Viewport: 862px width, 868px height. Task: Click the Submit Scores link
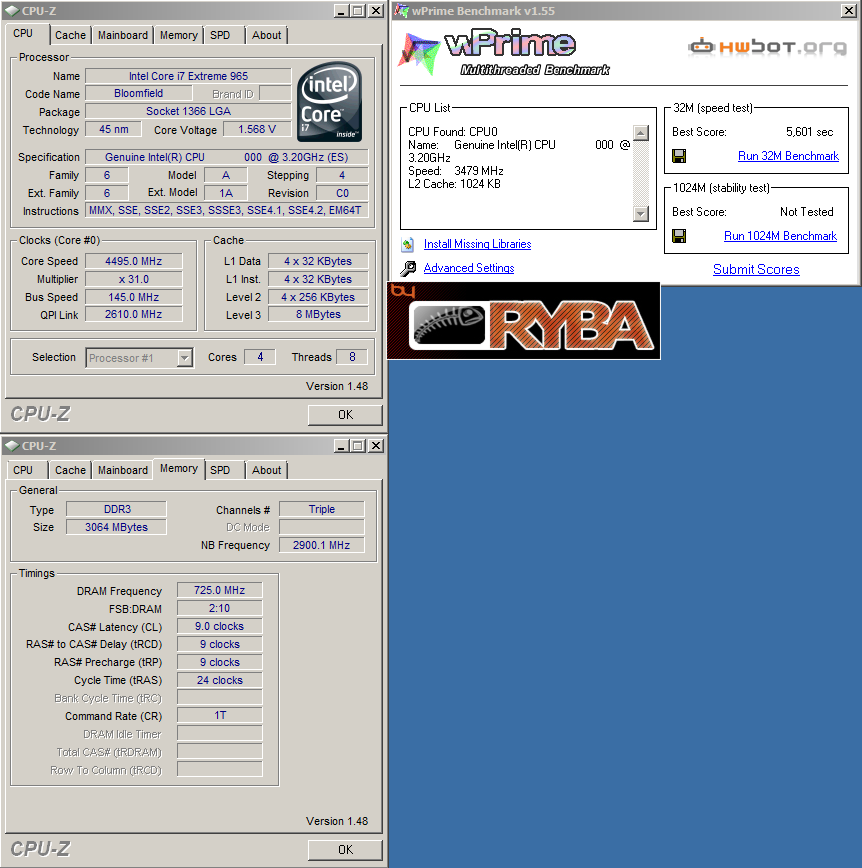pos(756,270)
